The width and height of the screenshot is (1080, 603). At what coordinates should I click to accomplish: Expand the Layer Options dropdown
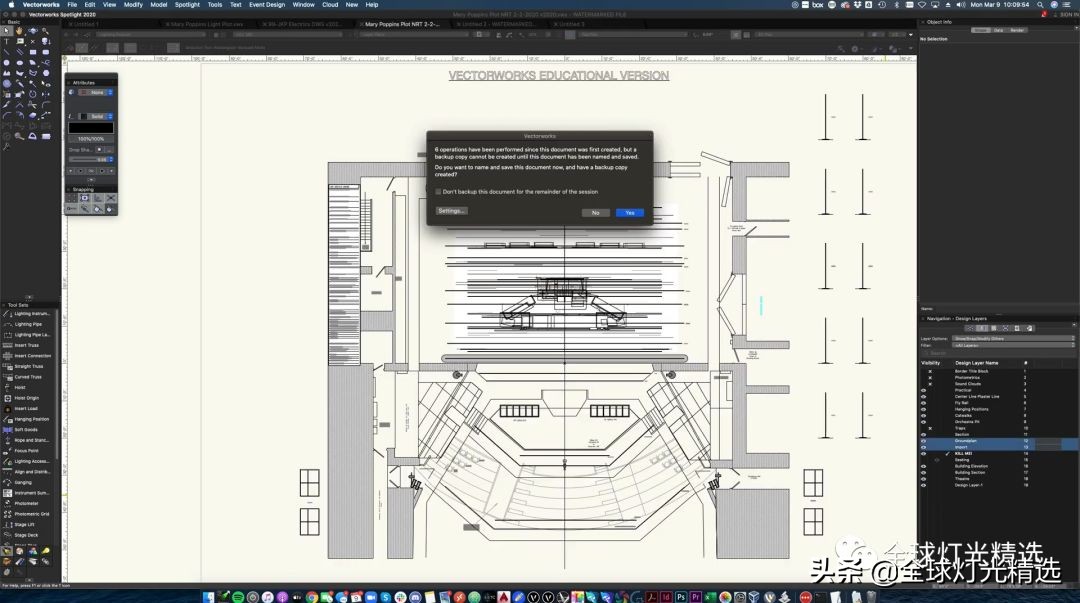pyautogui.click(x=1012, y=339)
